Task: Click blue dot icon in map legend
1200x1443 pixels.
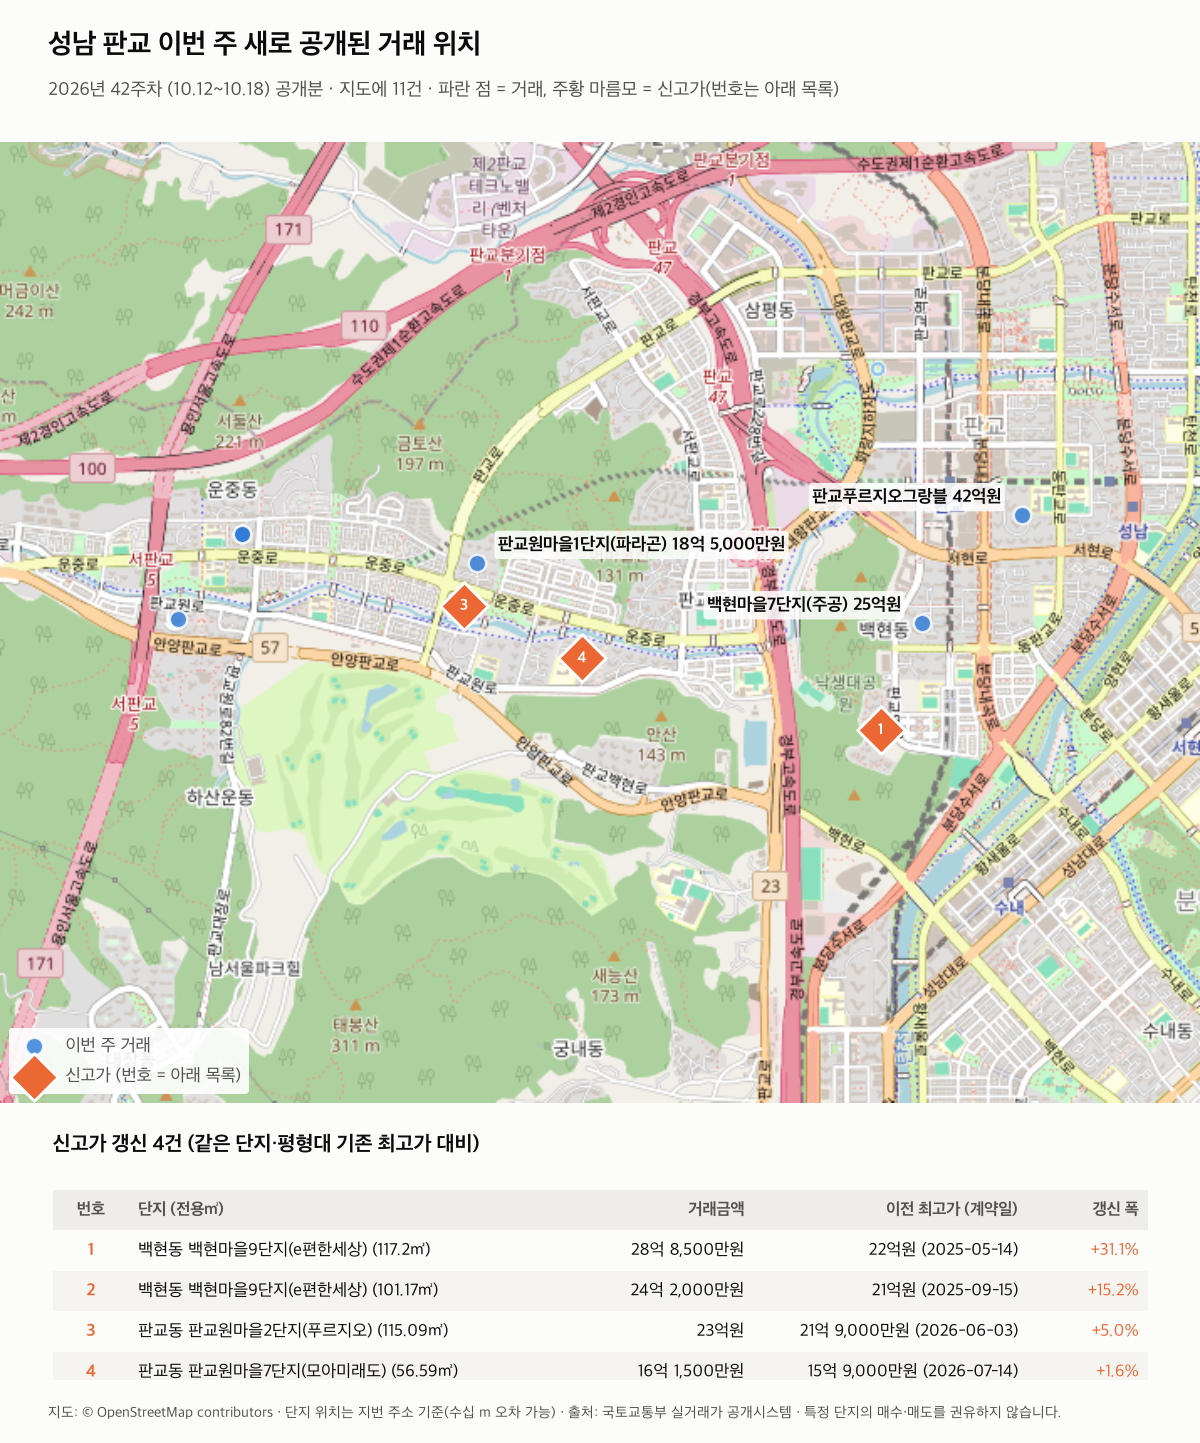Action: coord(34,1046)
